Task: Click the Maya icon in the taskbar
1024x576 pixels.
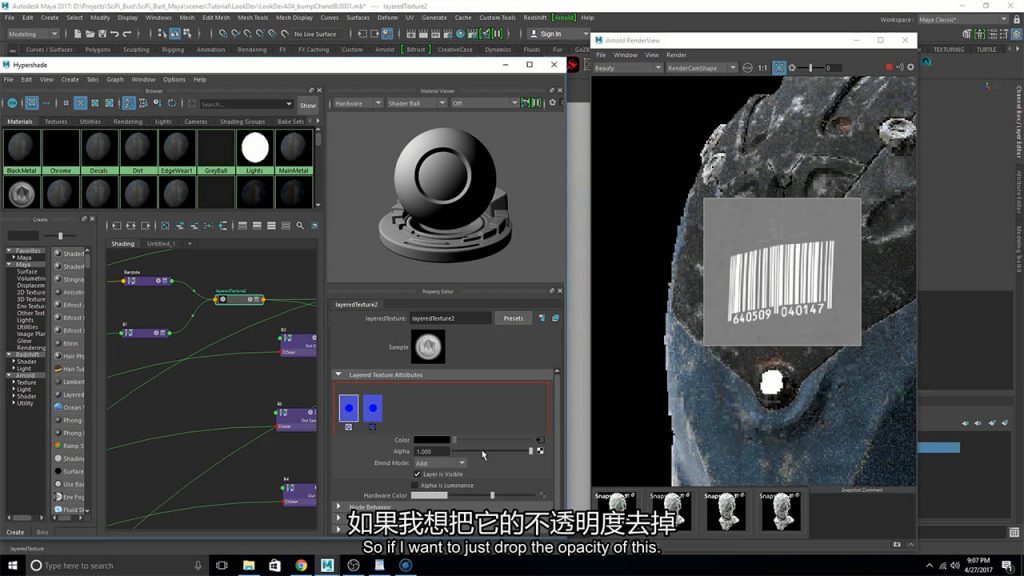Action: point(327,566)
